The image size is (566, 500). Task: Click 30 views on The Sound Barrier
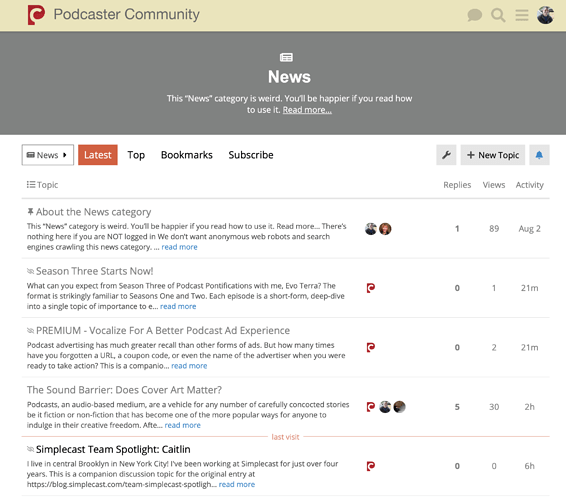[x=494, y=407]
